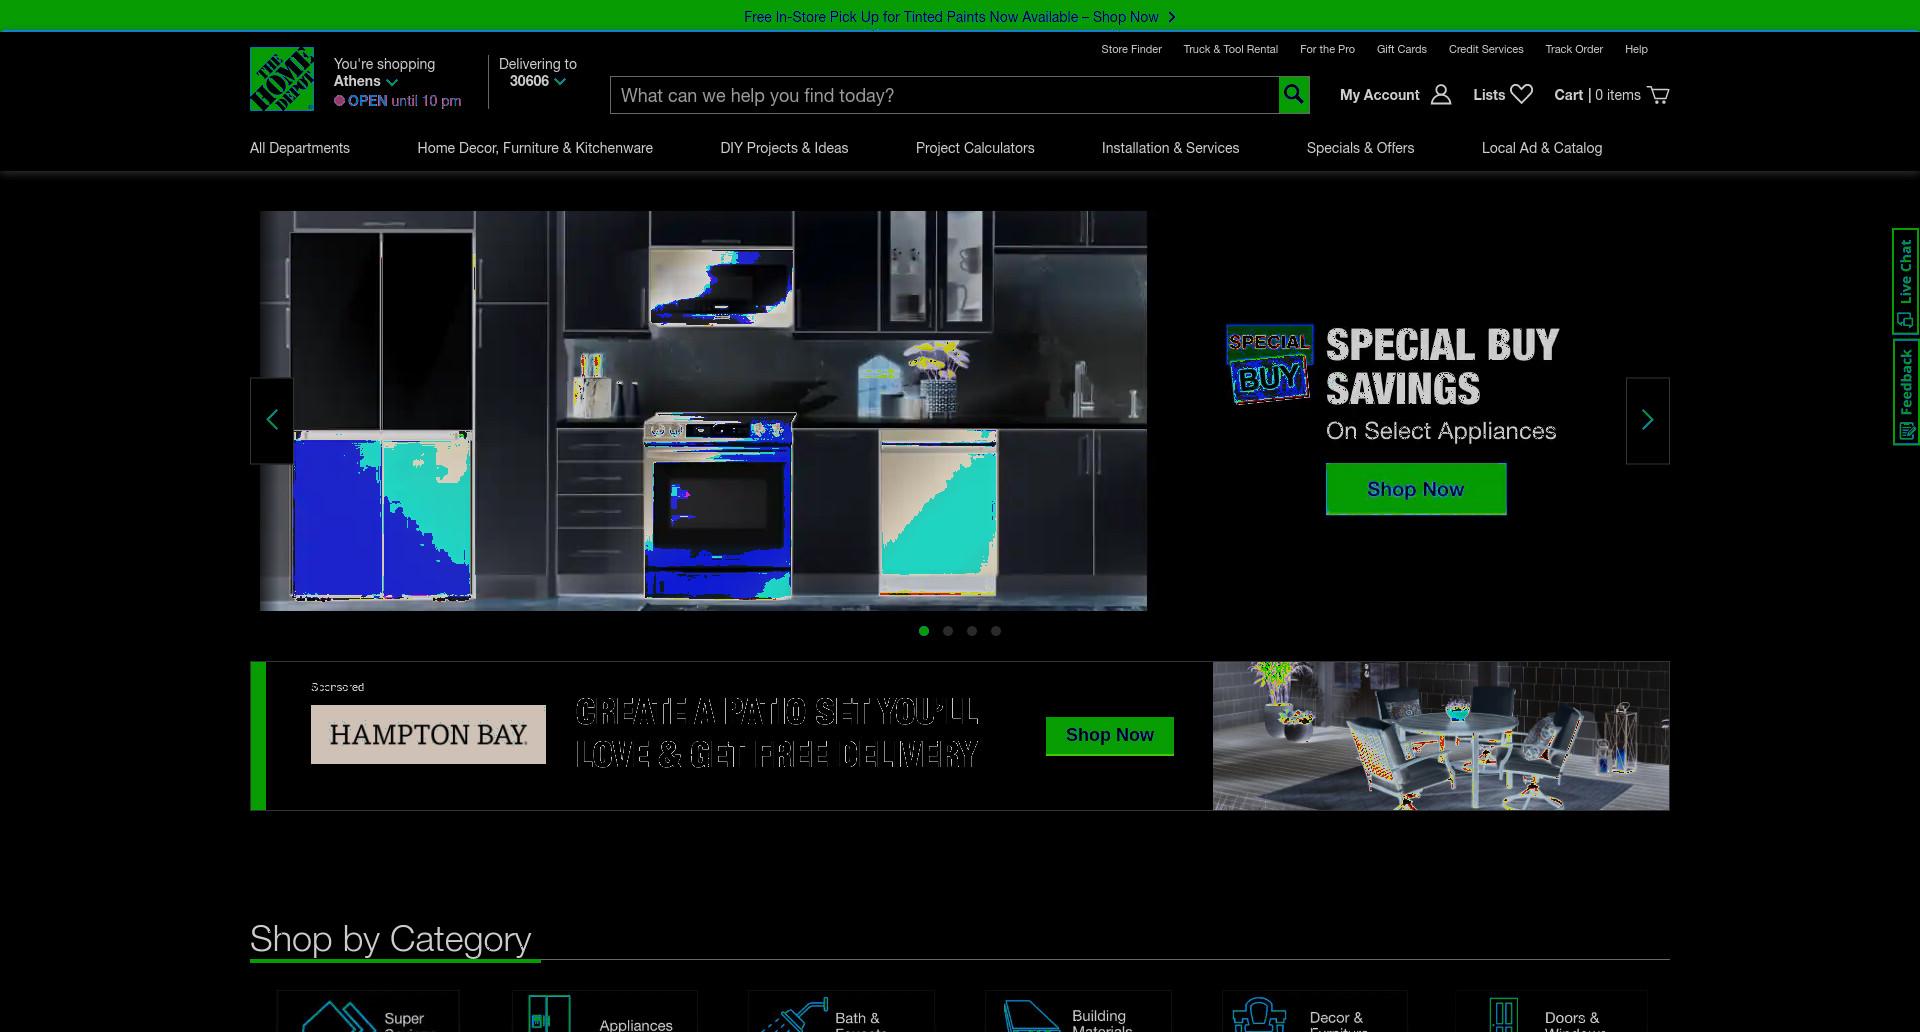The width and height of the screenshot is (1920, 1032).
Task: Open Installation & Services menu
Action: 1170,148
